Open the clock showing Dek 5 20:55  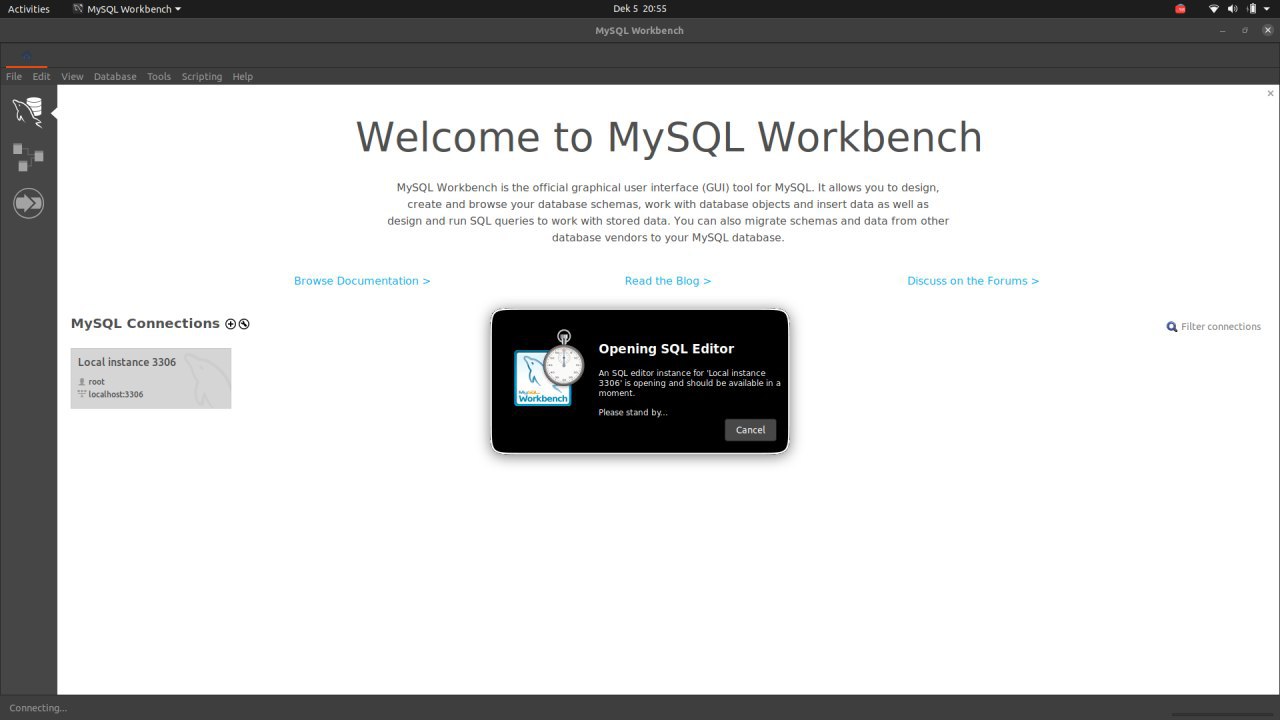[640, 9]
